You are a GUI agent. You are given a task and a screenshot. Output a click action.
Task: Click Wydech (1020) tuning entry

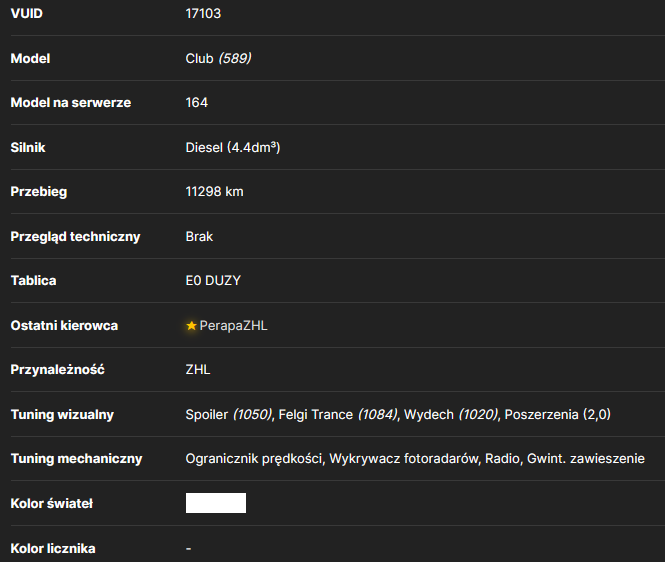pyautogui.click(x=451, y=415)
